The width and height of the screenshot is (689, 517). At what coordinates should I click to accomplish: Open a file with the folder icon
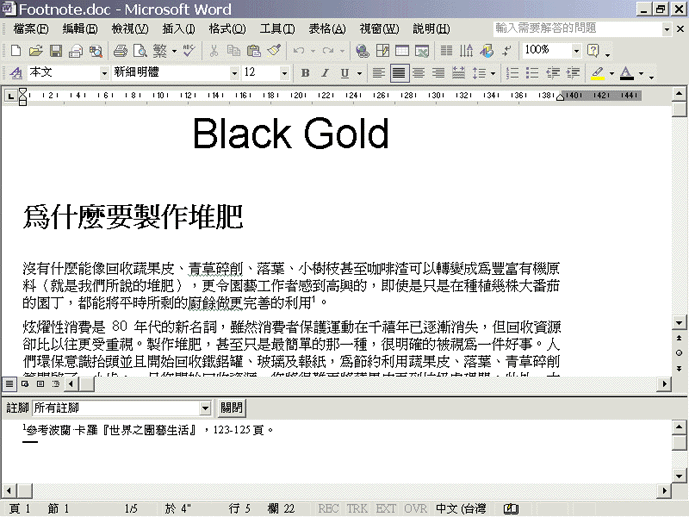click(36, 51)
